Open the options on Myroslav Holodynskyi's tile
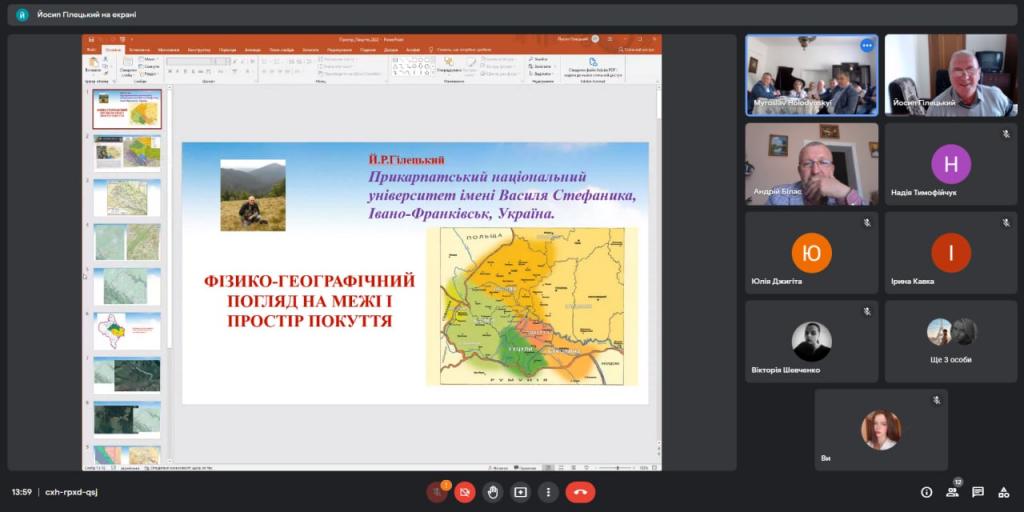The image size is (1024, 512). [x=866, y=46]
